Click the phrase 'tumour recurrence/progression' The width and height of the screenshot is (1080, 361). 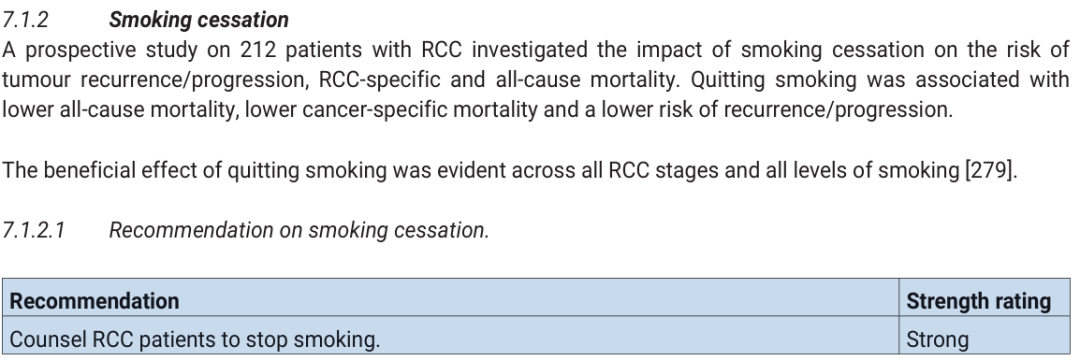pyautogui.click(x=153, y=80)
